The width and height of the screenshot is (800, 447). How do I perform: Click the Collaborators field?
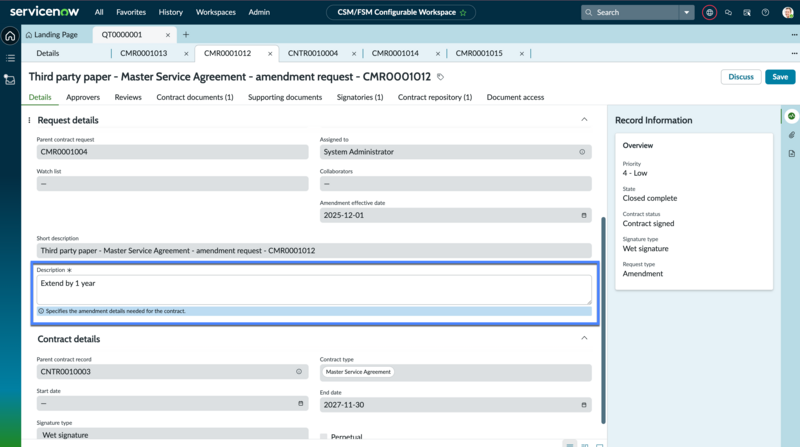point(456,184)
